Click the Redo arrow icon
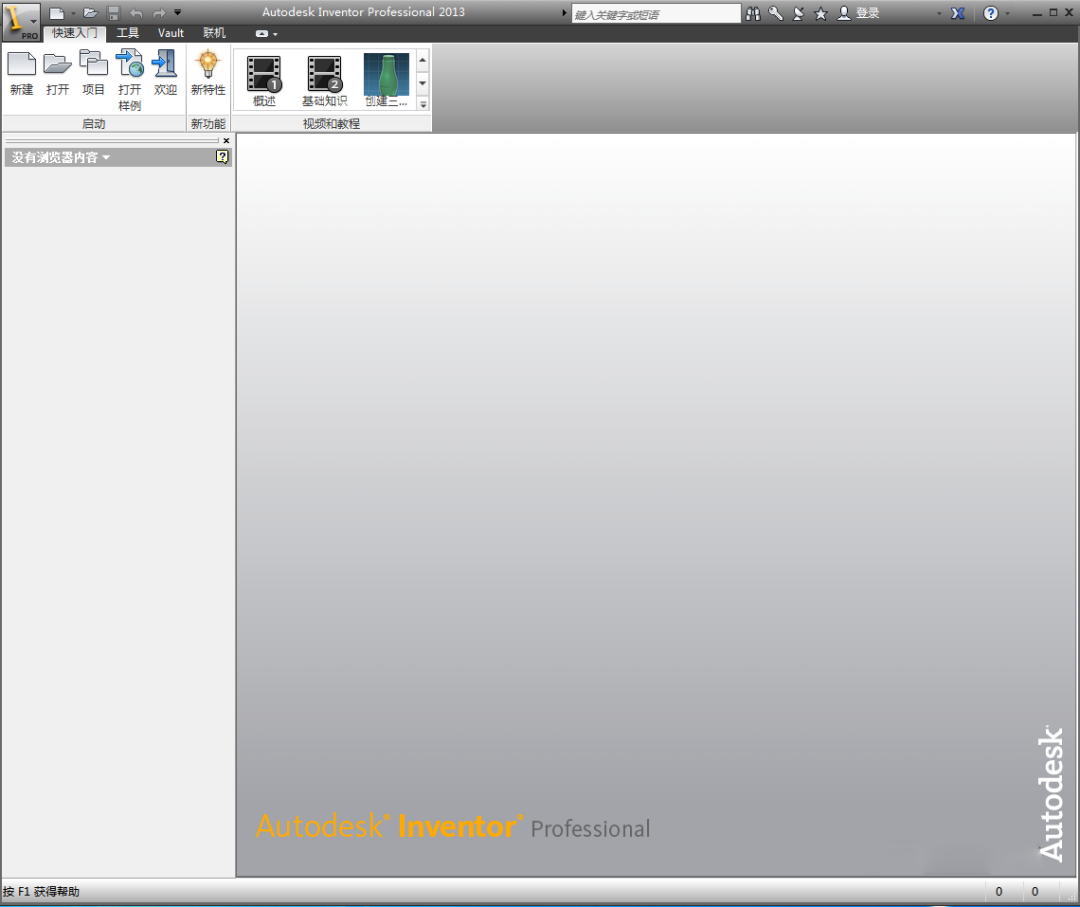Image resolution: width=1080 pixels, height=907 pixels. pyautogui.click(x=159, y=13)
